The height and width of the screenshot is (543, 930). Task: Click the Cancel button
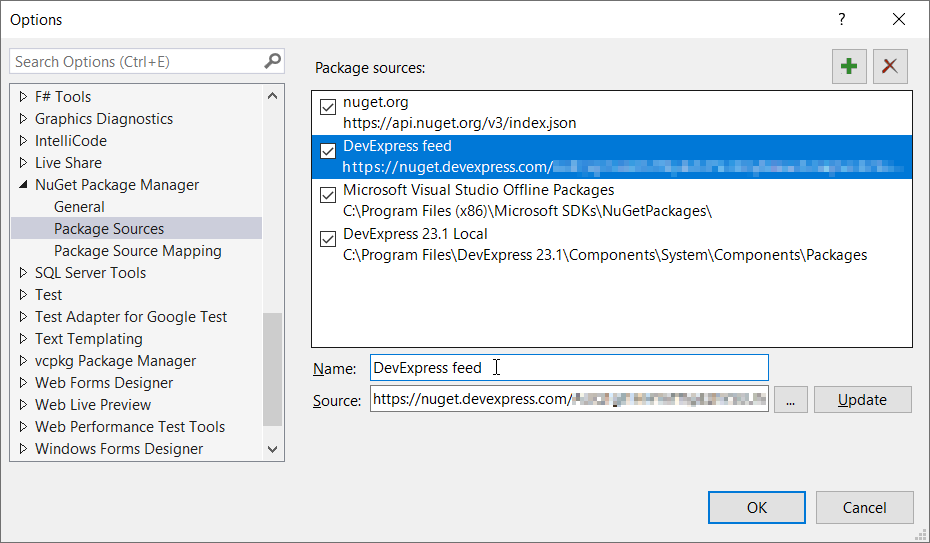[x=865, y=507]
